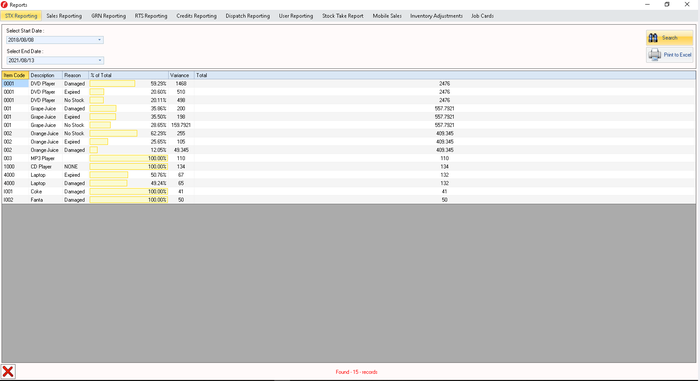Click the Select End Date label
Viewport: 700px width, 381px height.
point(25,51)
